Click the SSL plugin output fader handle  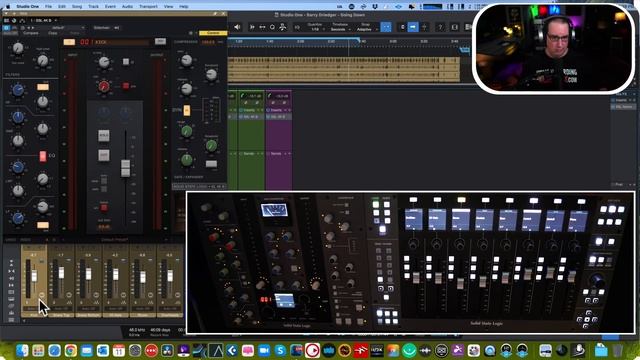coord(125,168)
